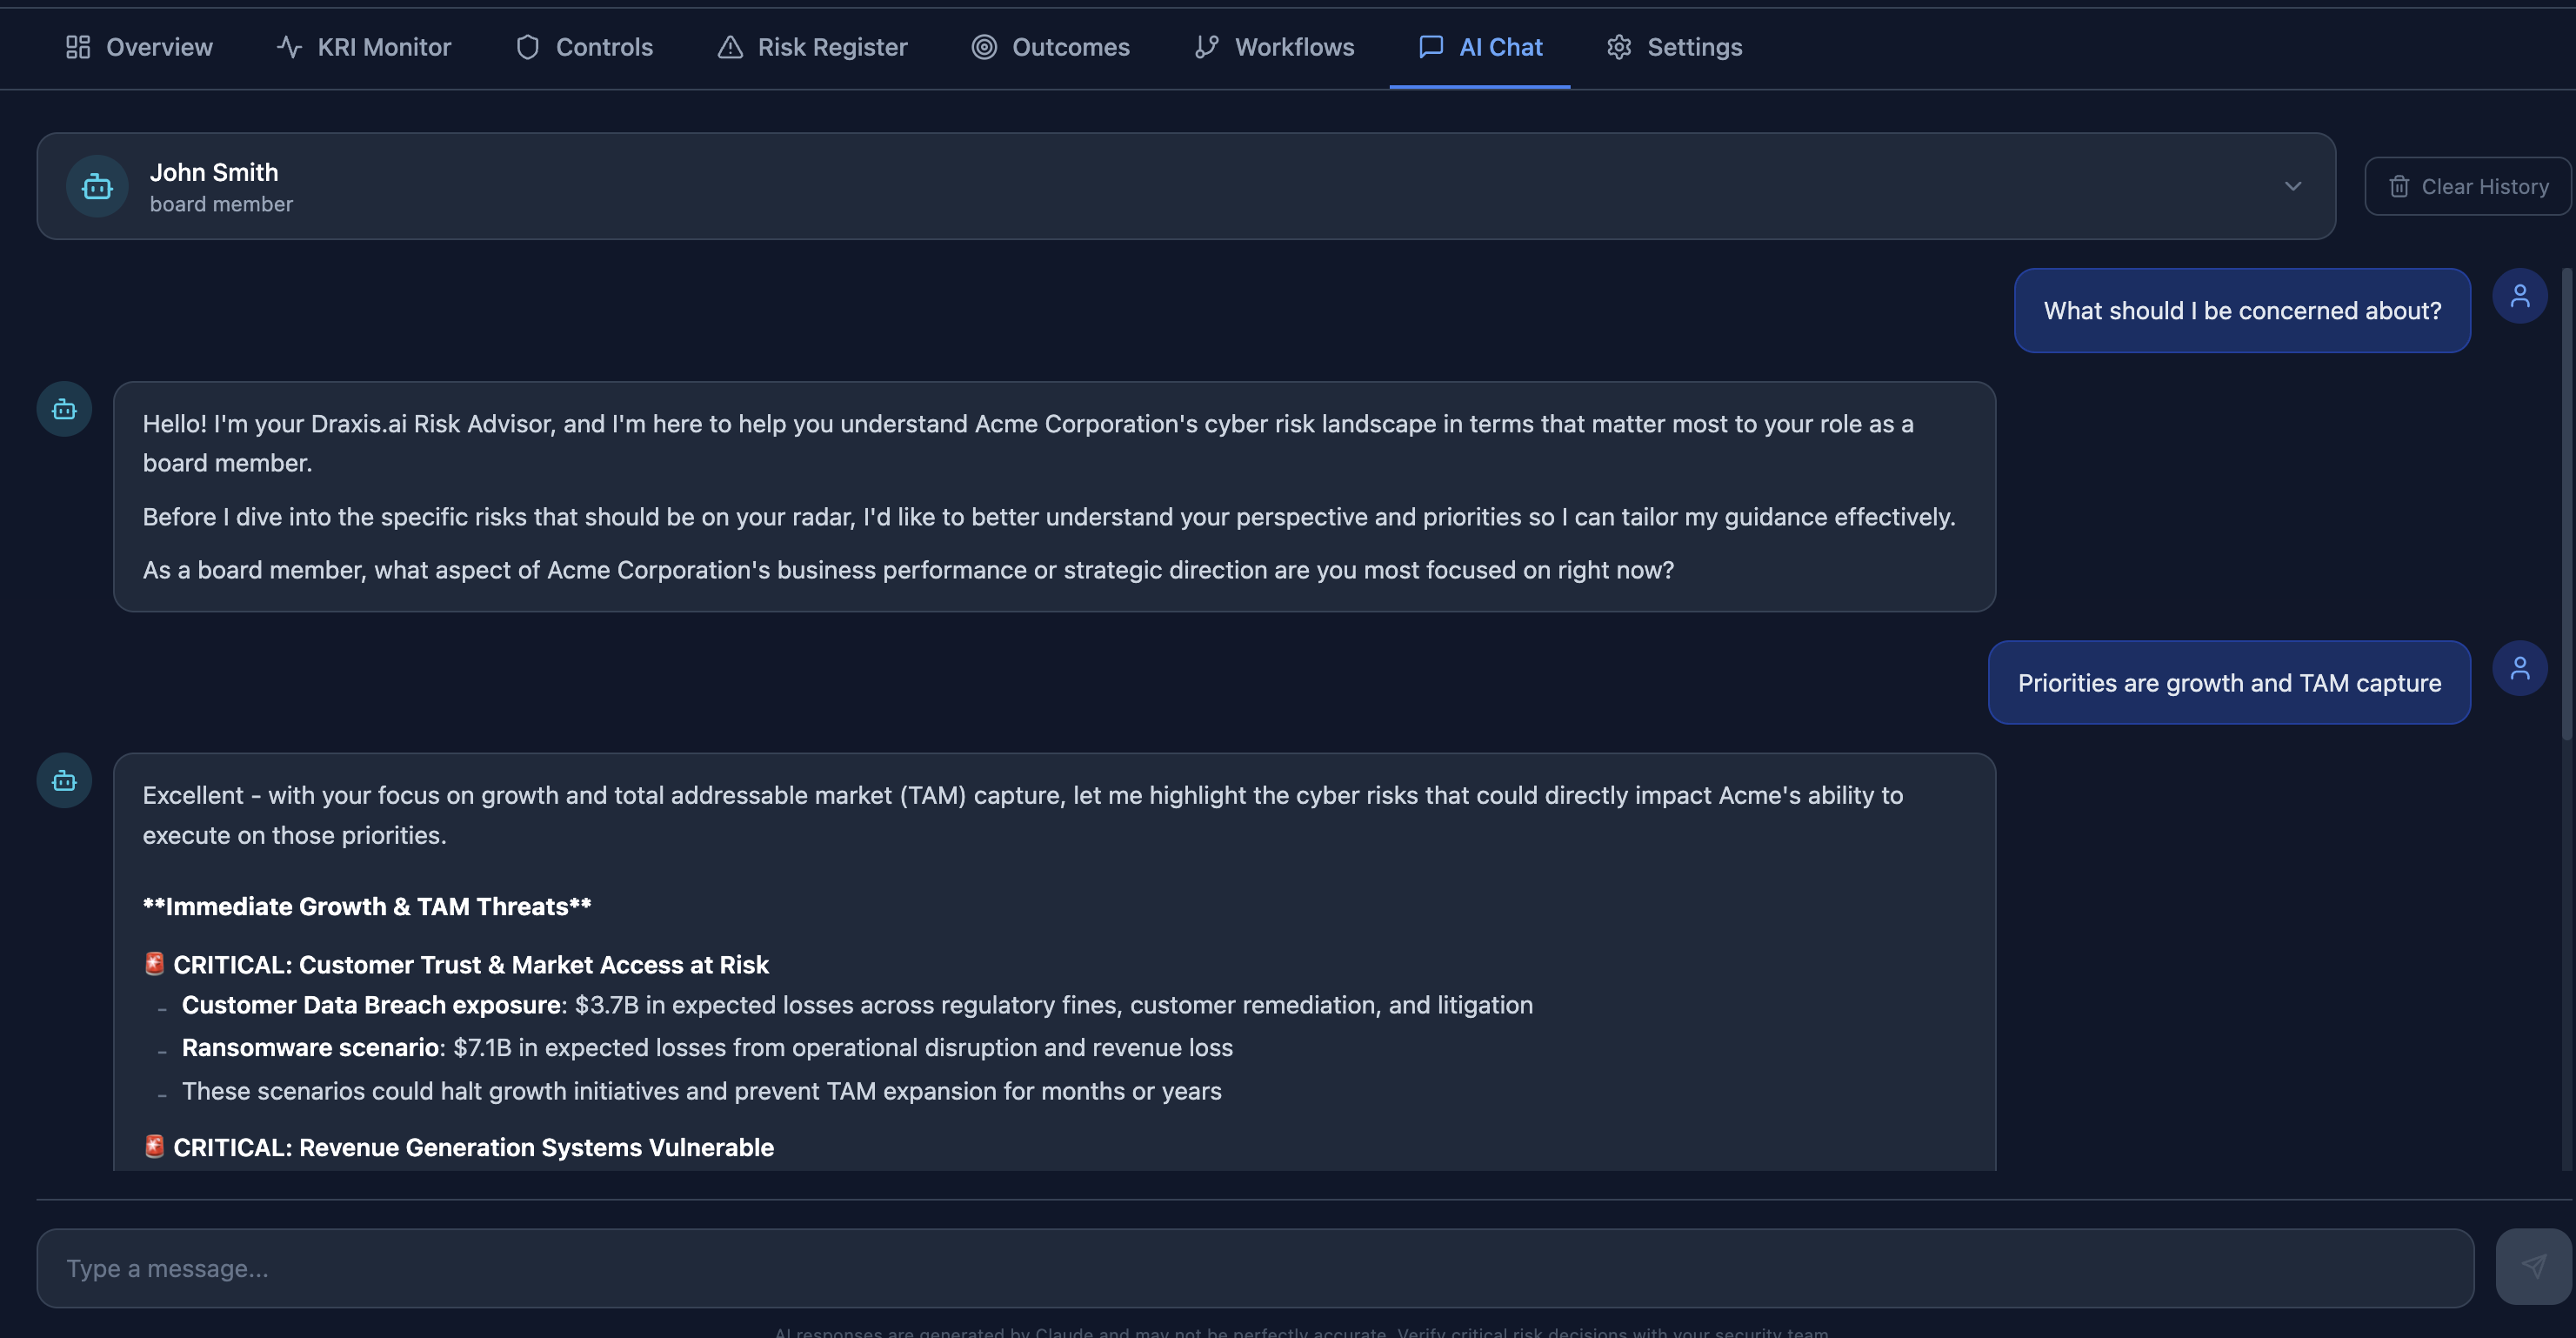Switch to the AI Chat tab
2576x1338 pixels.
pos(1480,47)
